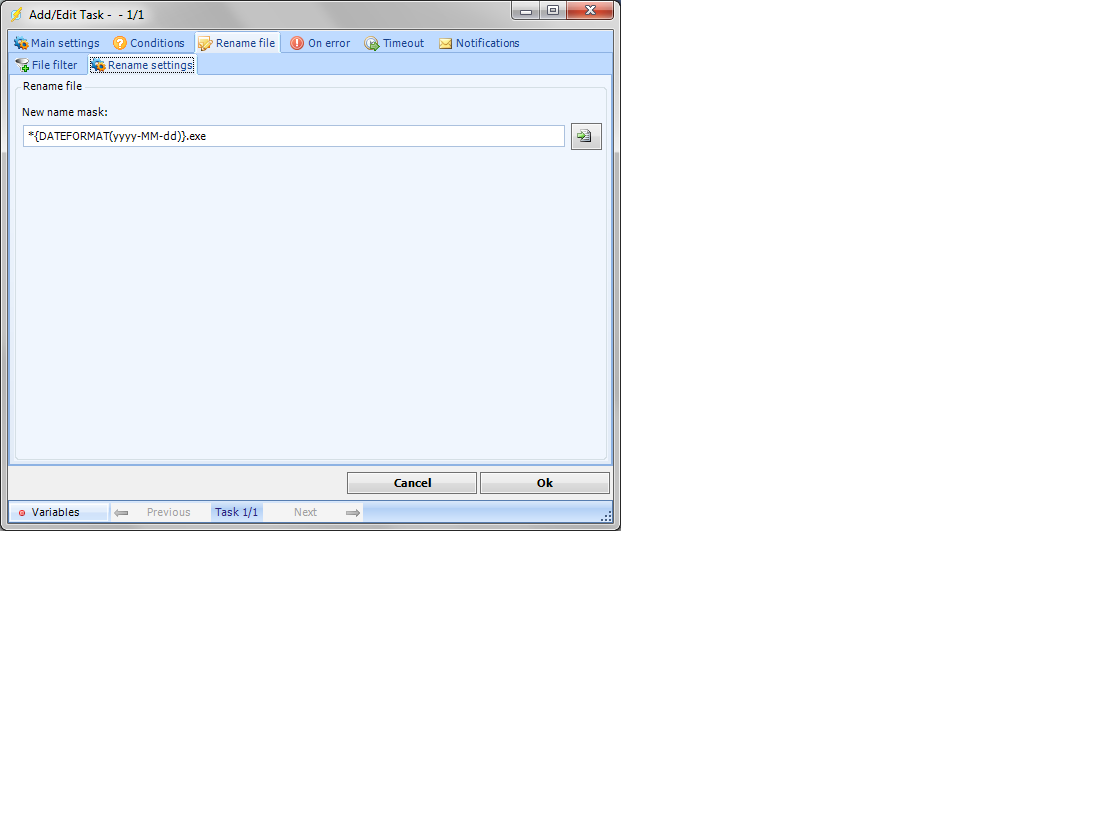Select the Rename file tab
The image size is (1095, 821).
(x=237, y=44)
